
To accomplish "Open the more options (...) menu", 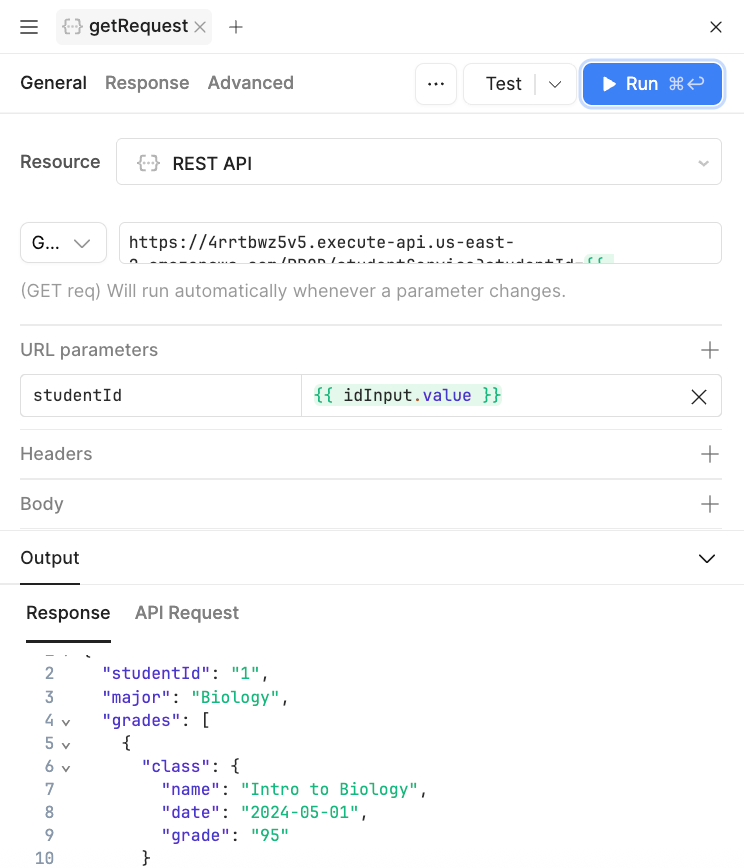I will point(436,84).
